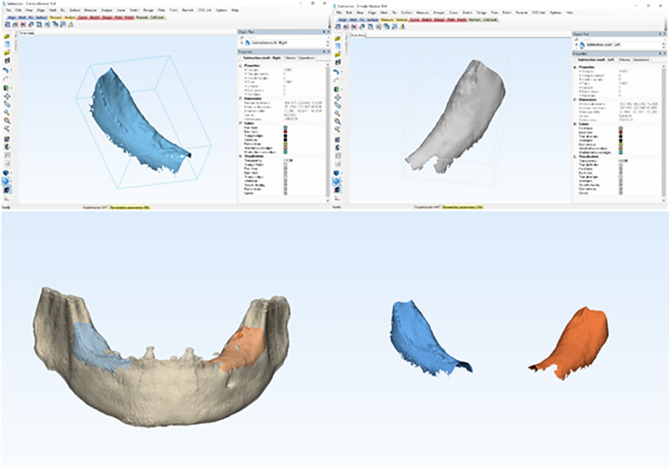Screen dimensions: 669x469
Task: Click the blue Front face color swatch in left panel
Action: pyautogui.click(x=285, y=128)
